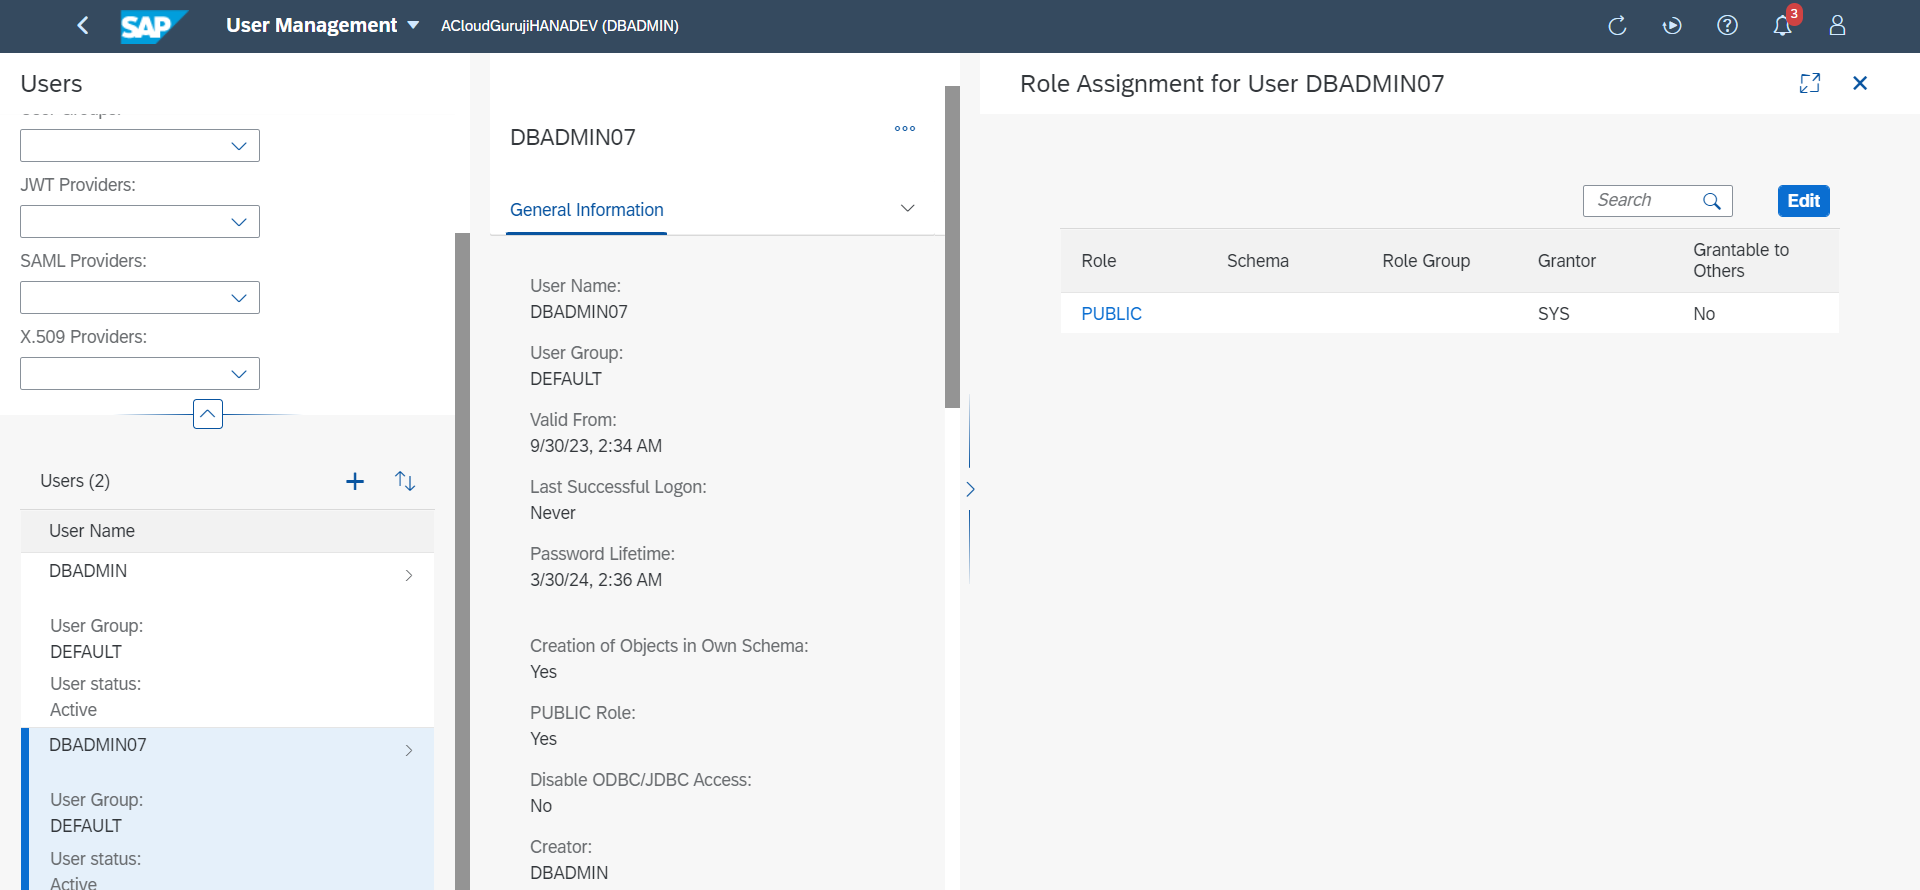The height and width of the screenshot is (890, 1920).
Task: Close the Role Assignment panel
Action: (1860, 84)
